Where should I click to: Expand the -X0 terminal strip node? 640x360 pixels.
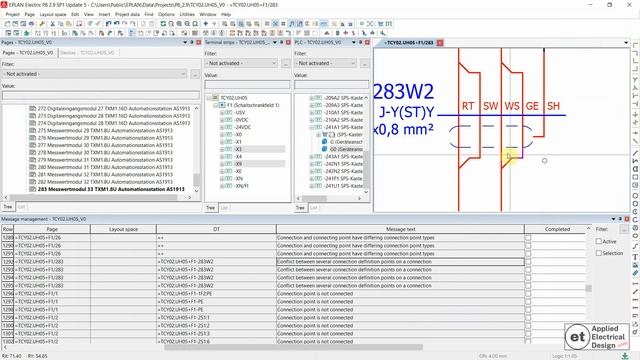(222, 135)
